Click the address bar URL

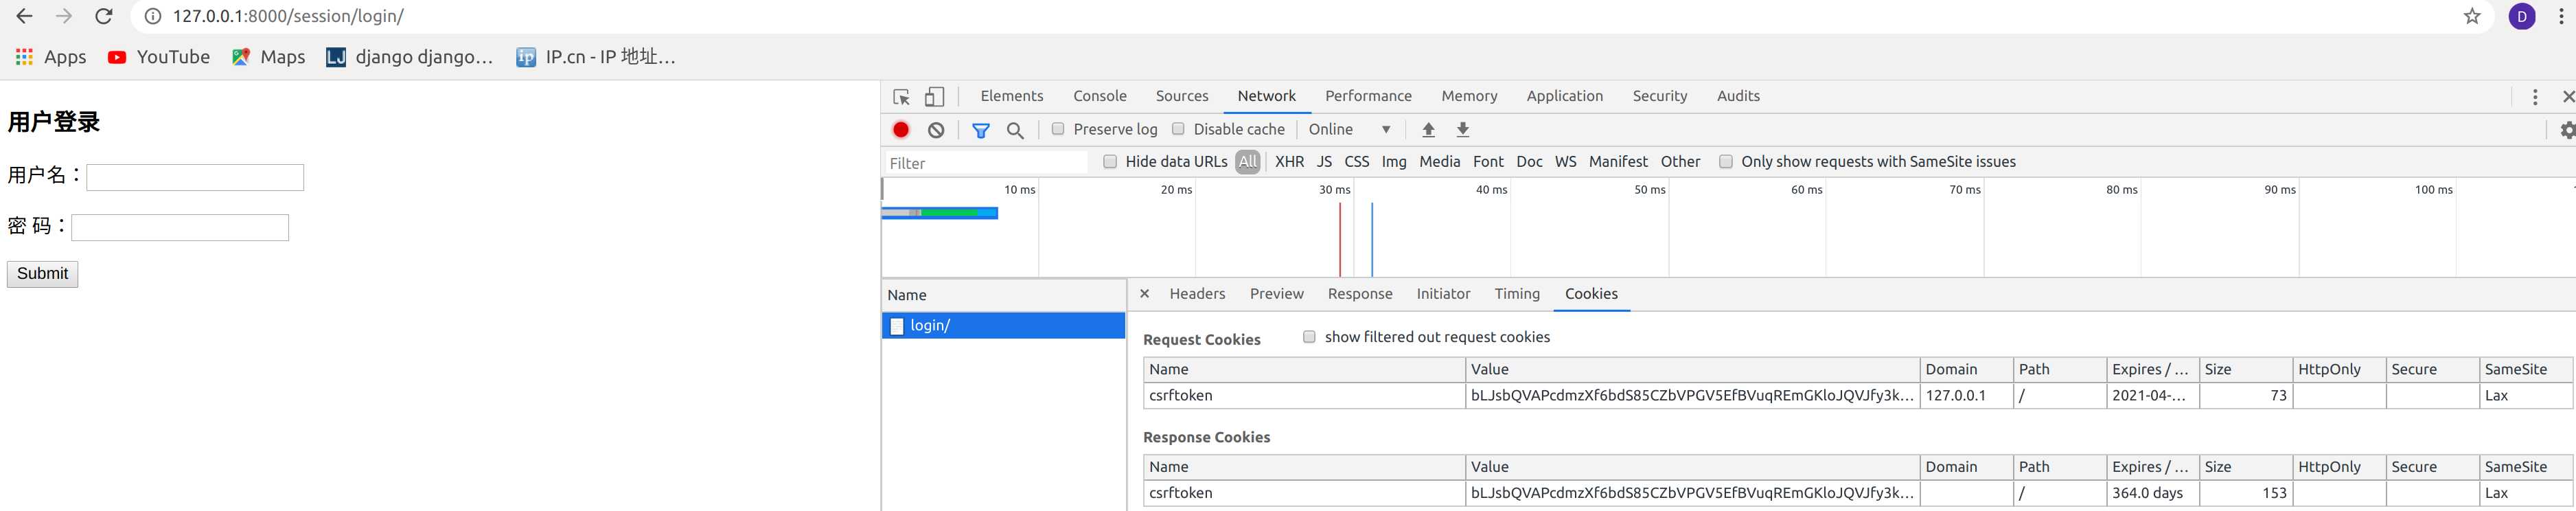pos(288,16)
